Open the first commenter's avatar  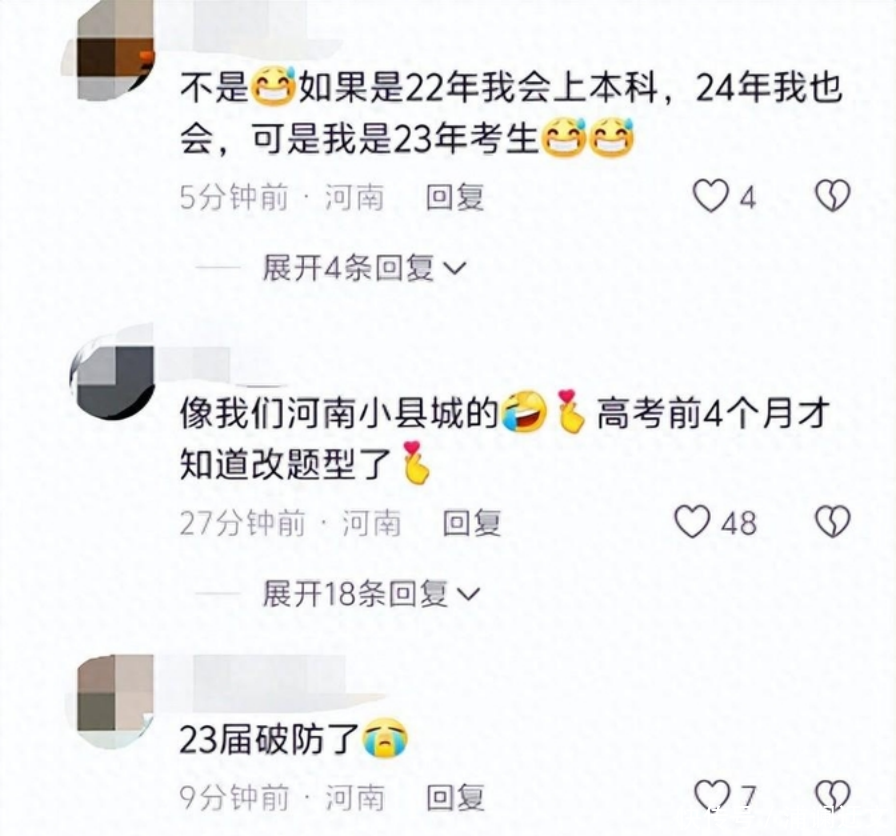(109, 50)
